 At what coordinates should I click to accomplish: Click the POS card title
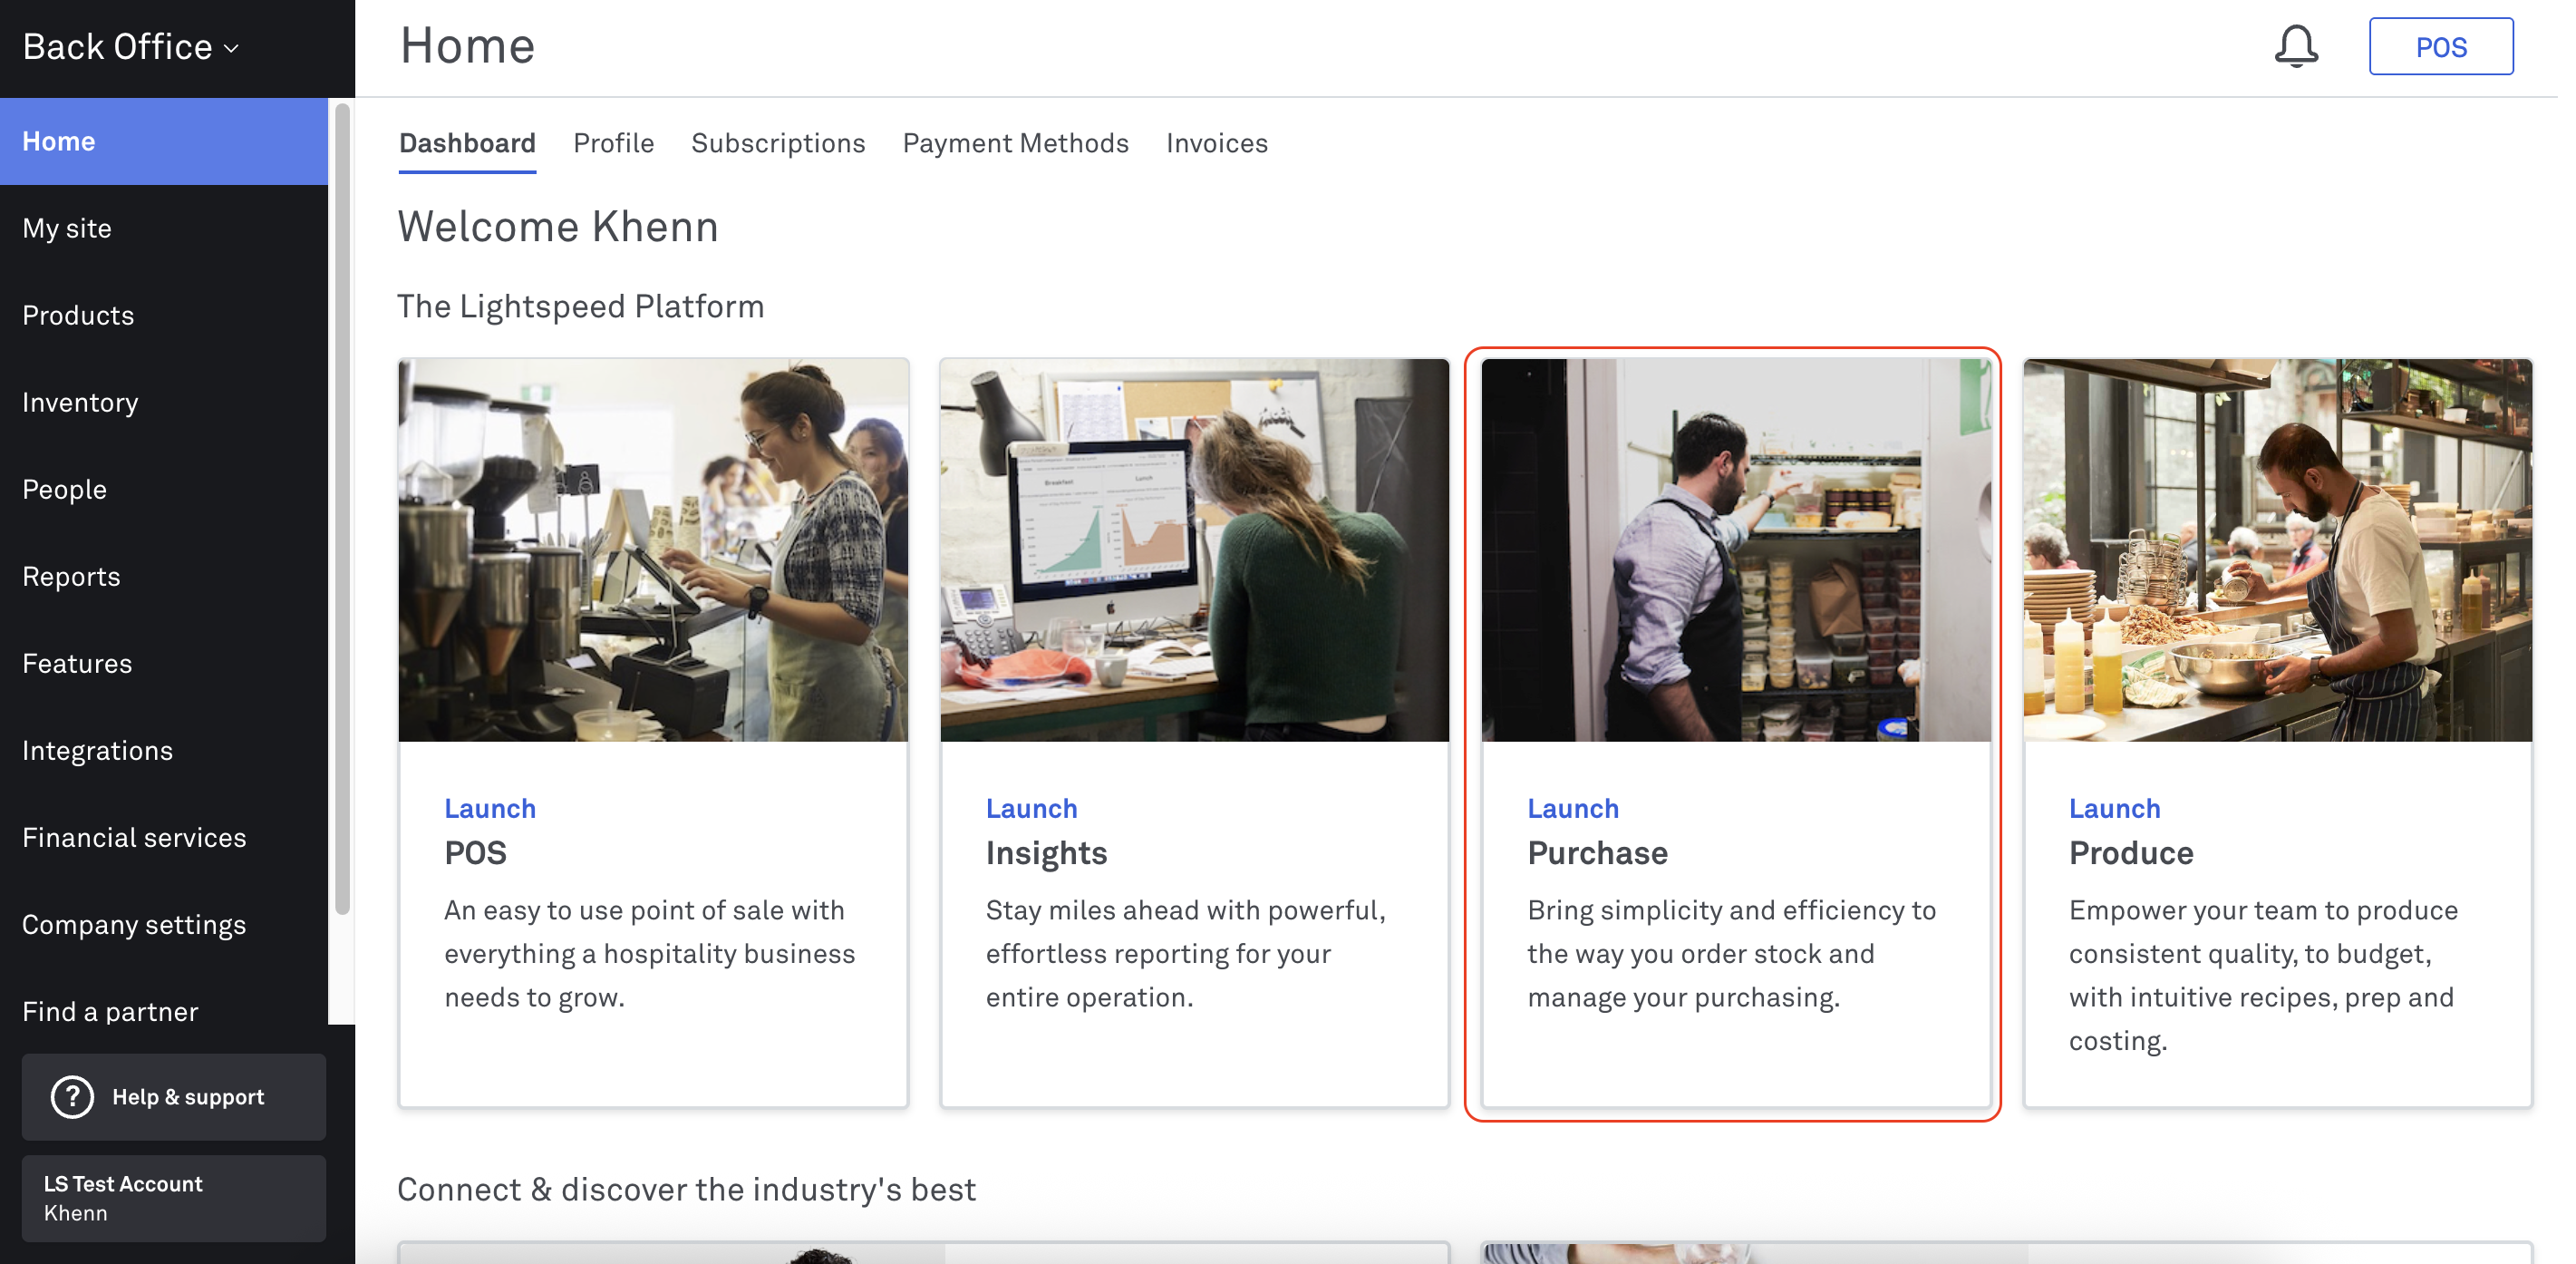pyautogui.click(x=476, y=853)
